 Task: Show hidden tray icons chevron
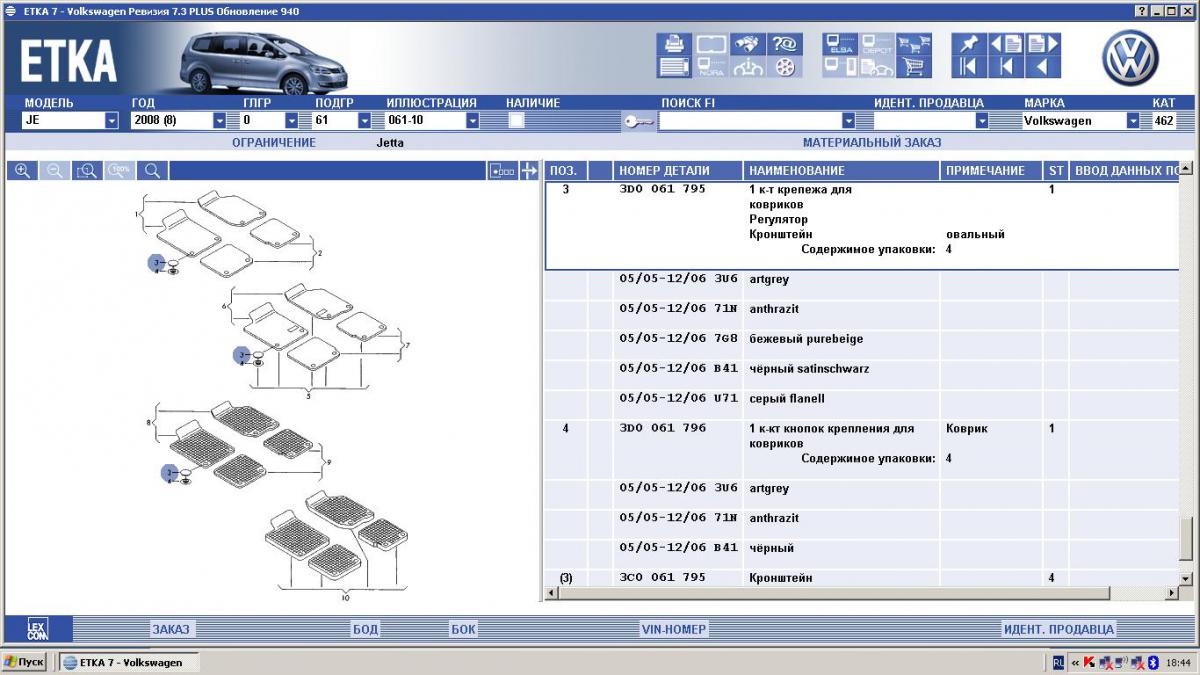pyautogui.click(x=1075, y=662)
